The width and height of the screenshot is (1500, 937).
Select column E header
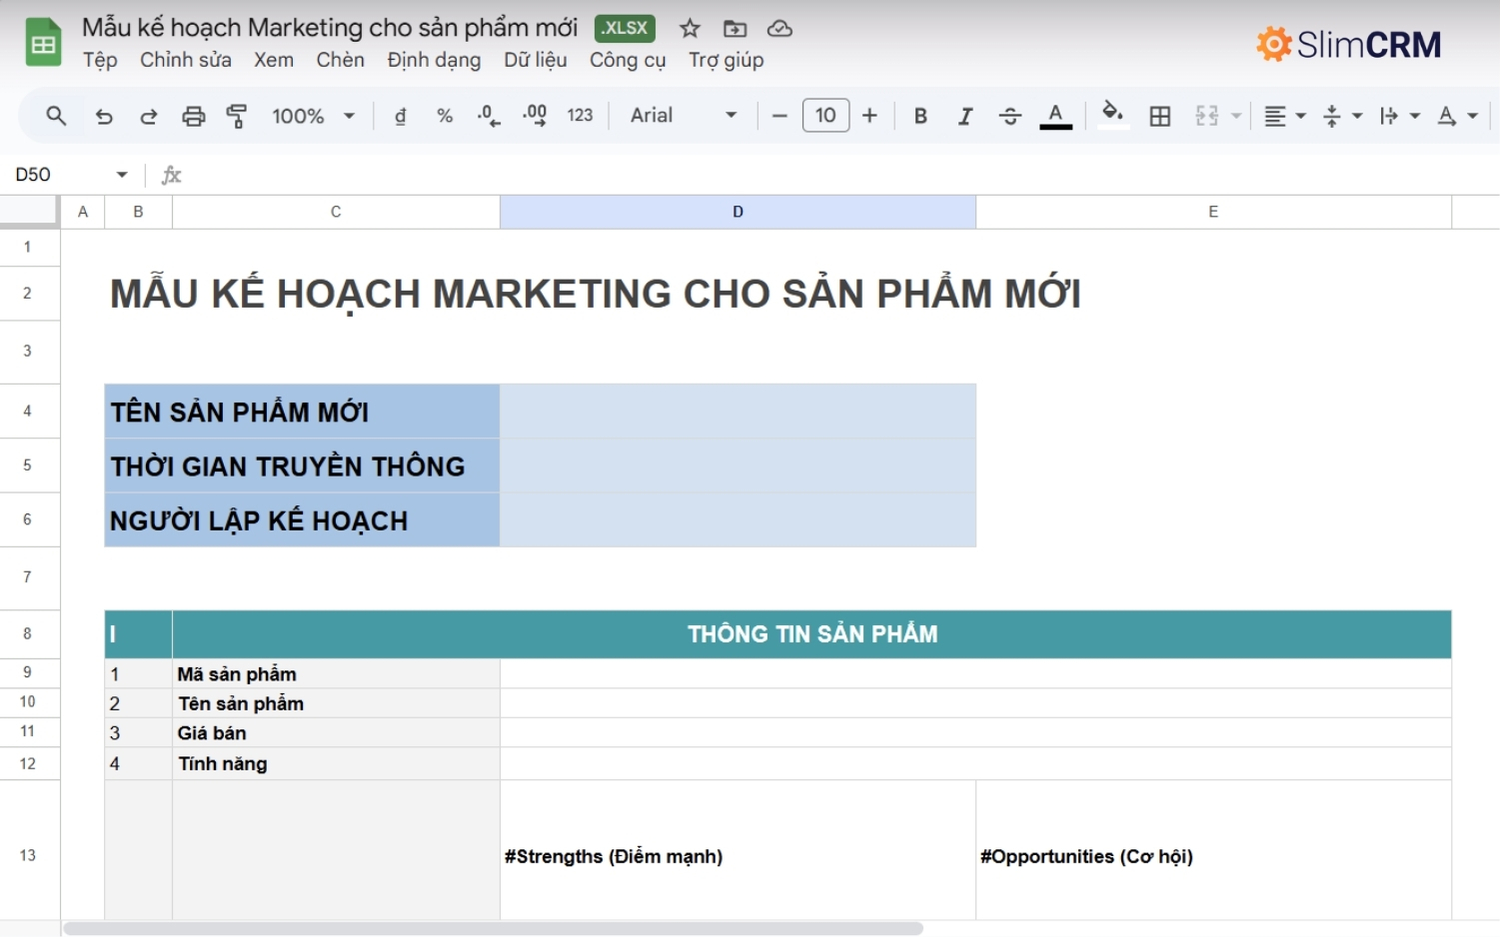(1213, 212)
